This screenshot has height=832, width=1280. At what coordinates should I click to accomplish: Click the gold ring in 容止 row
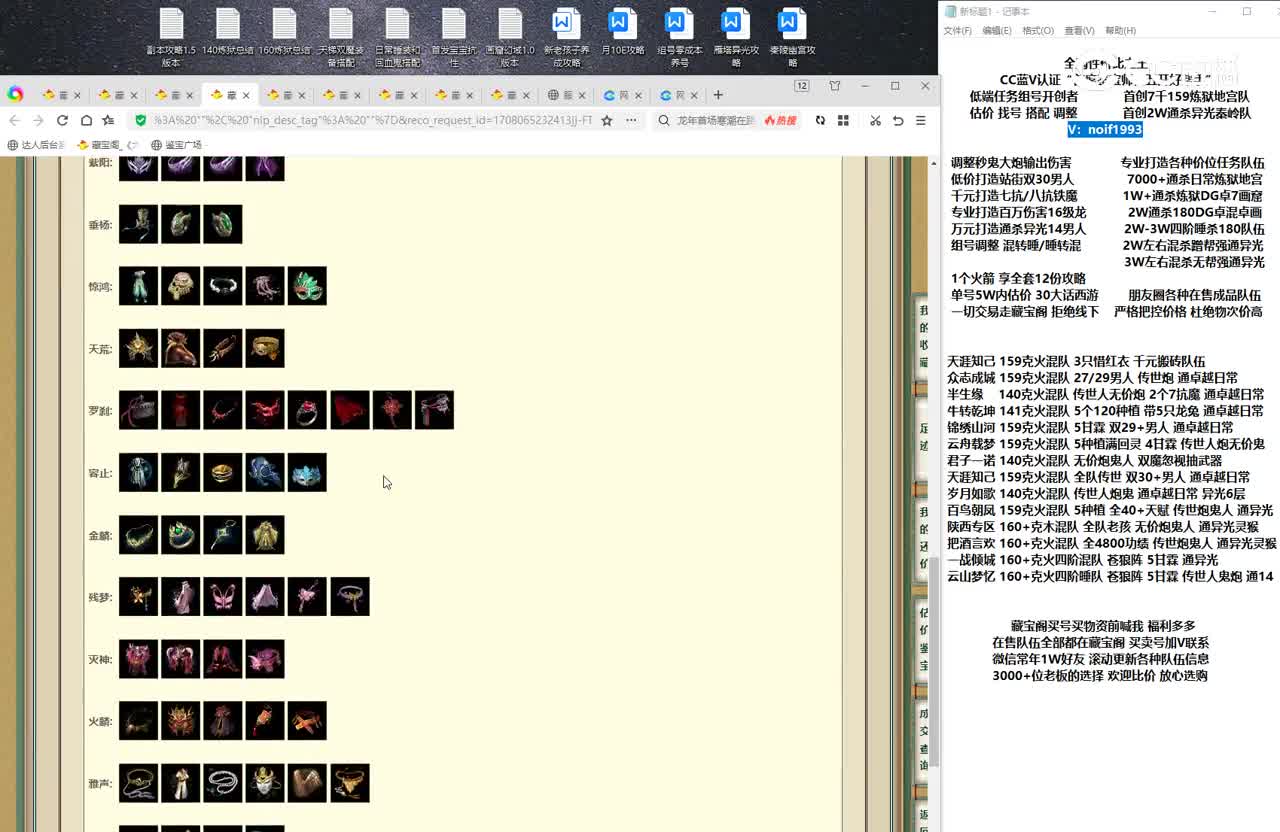pos(223,472)
